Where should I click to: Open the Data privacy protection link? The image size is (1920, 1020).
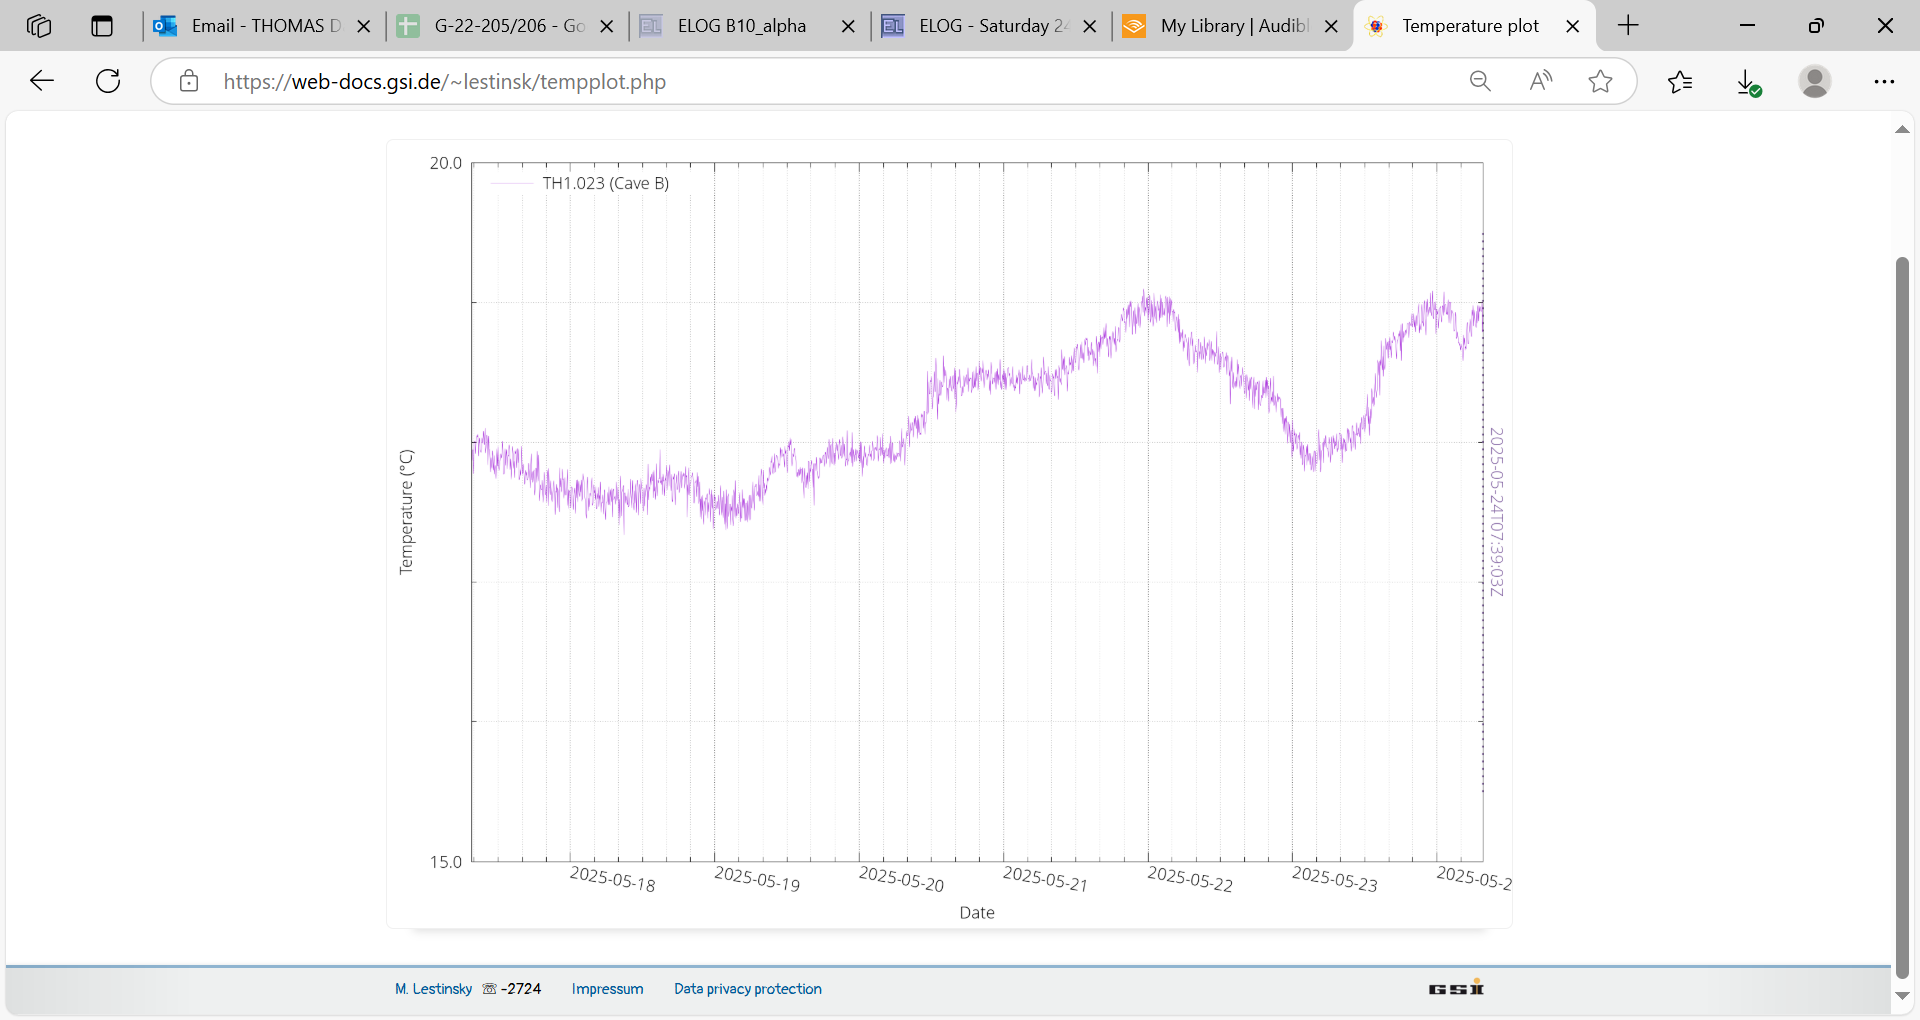point(747,989)
